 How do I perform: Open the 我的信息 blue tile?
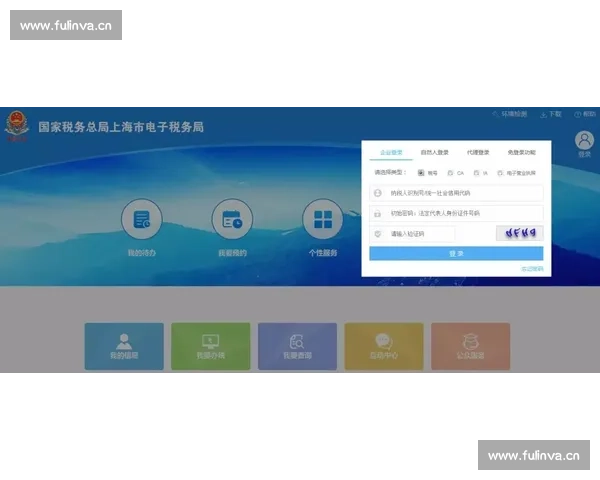click(x=124, y=346)
